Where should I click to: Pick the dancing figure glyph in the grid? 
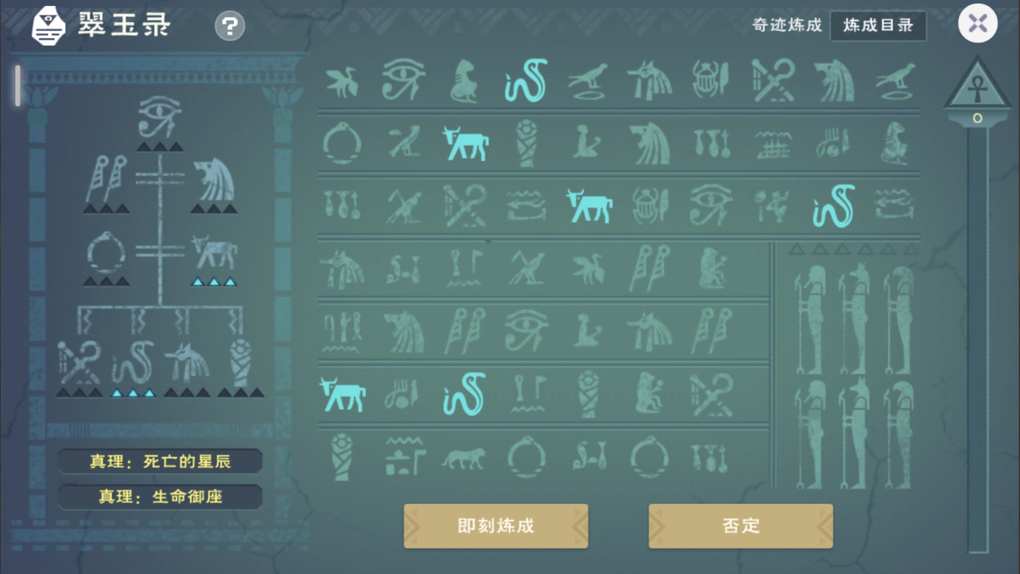point(772,206)
